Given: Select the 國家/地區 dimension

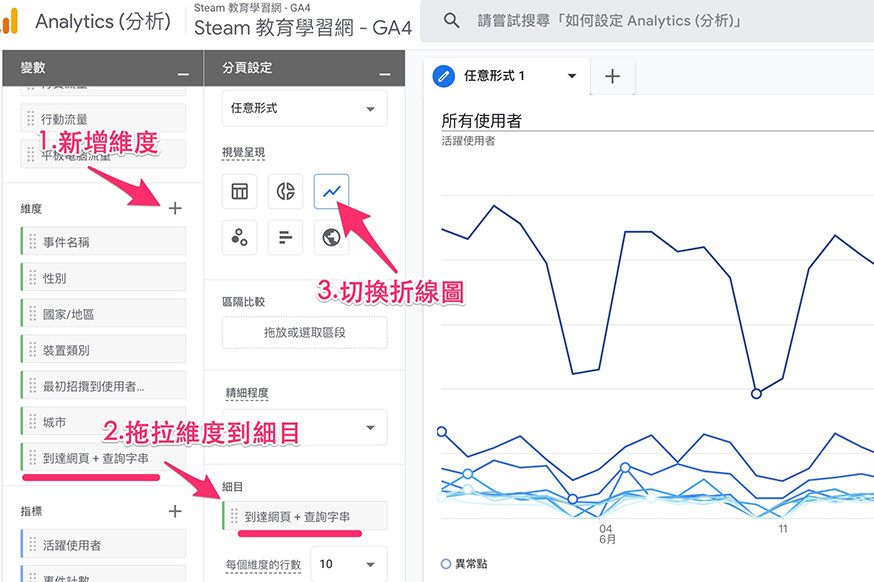Looking at the screenshot, I should coord(103,314).
